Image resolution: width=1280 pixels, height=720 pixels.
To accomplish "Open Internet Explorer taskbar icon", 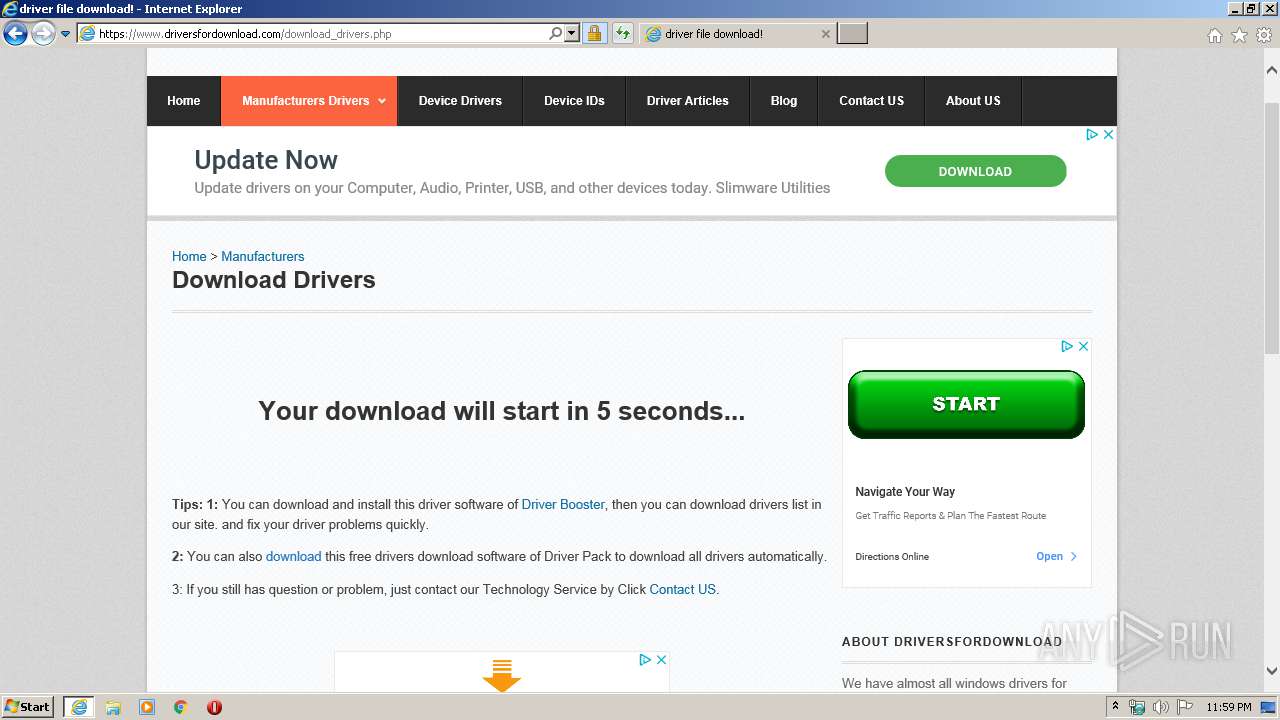I will pyautogui.click(x=78, y=707).
